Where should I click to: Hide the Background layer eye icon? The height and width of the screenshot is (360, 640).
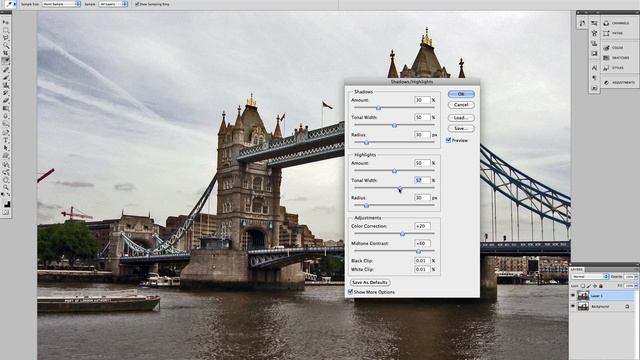point(573,306)
